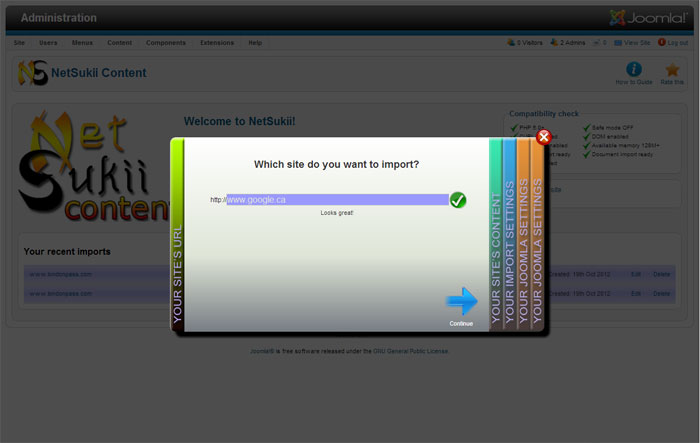The width and height of the screenshot is (700, 443).
Task: Click the DOM enabled check item
Action: click(606, 137)
